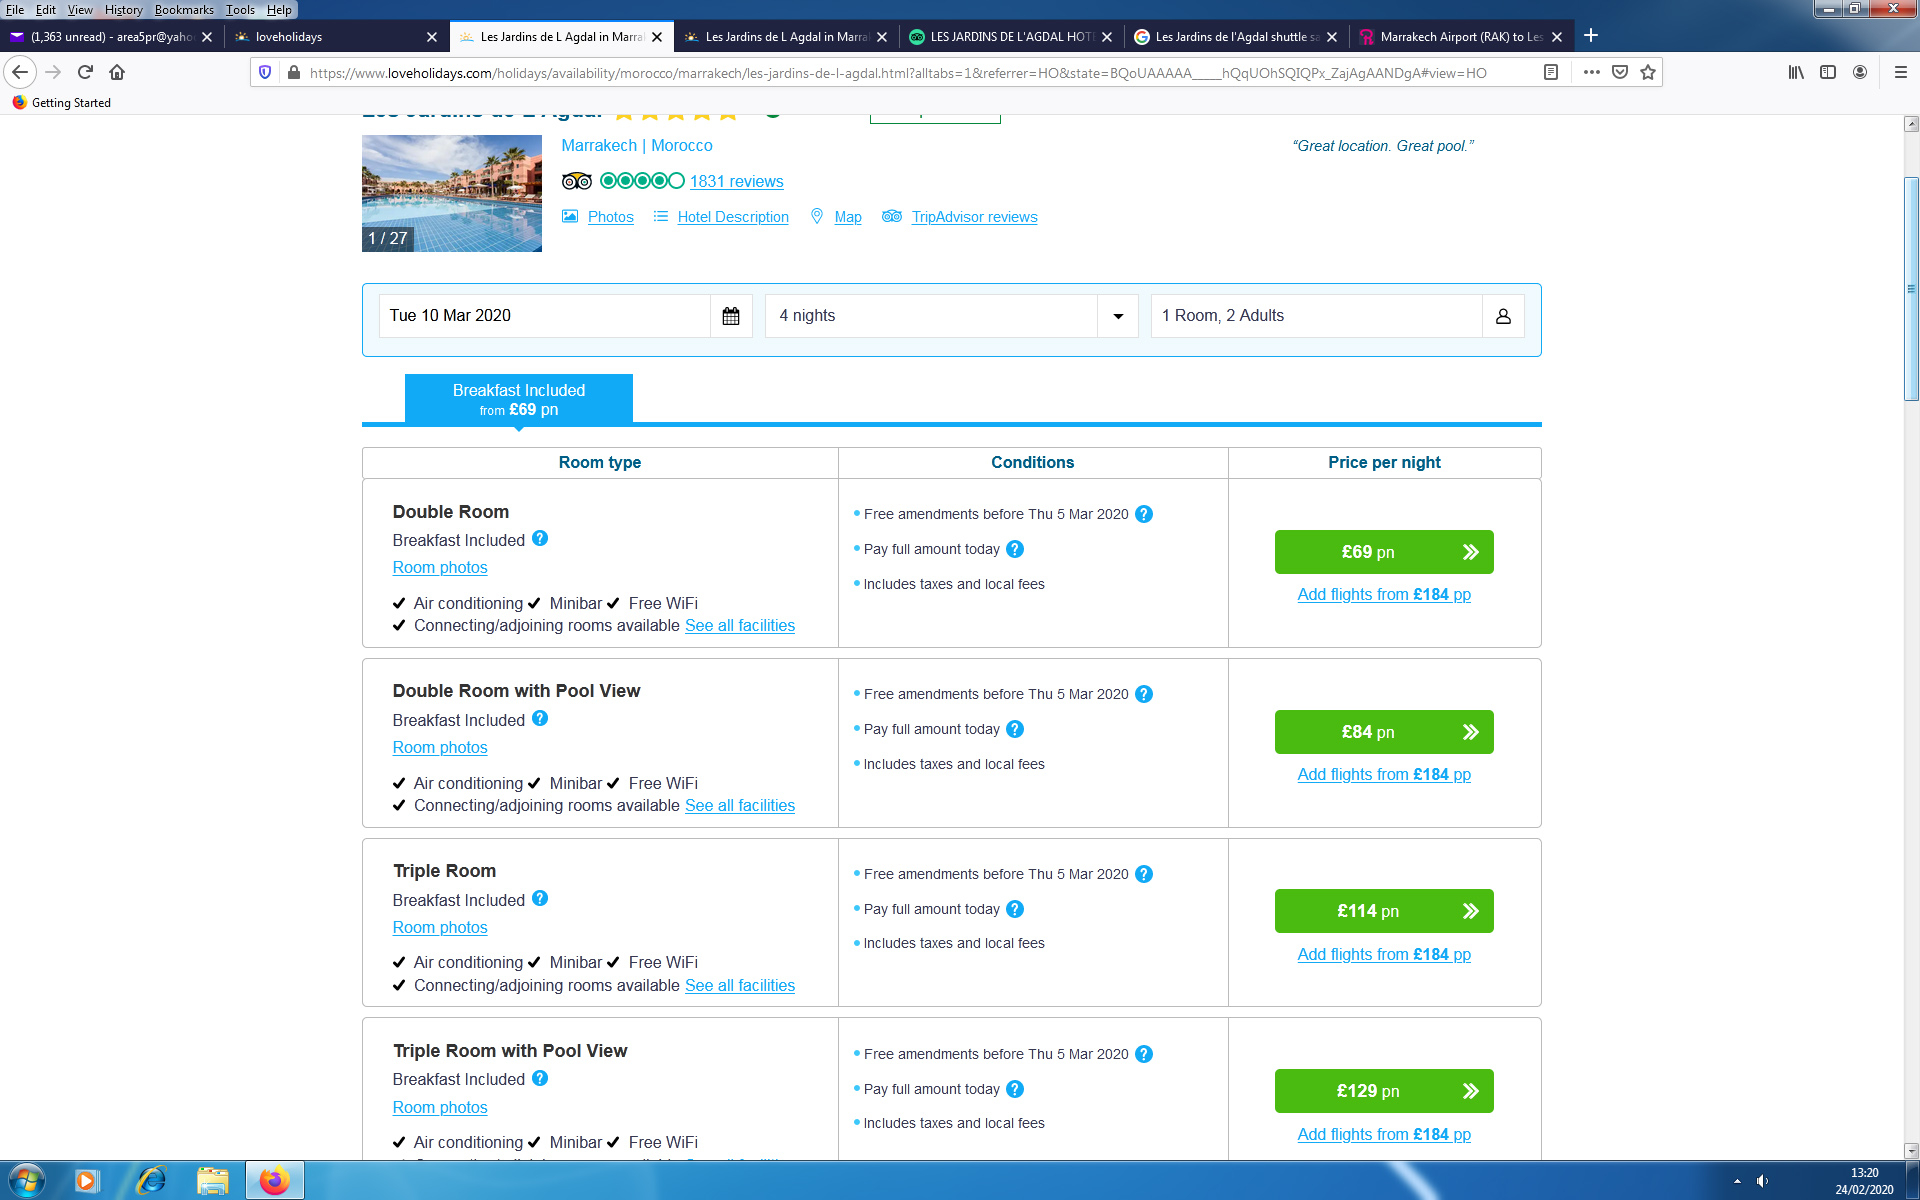Switch to Yahoo mail unread tab

pos(112,37)
